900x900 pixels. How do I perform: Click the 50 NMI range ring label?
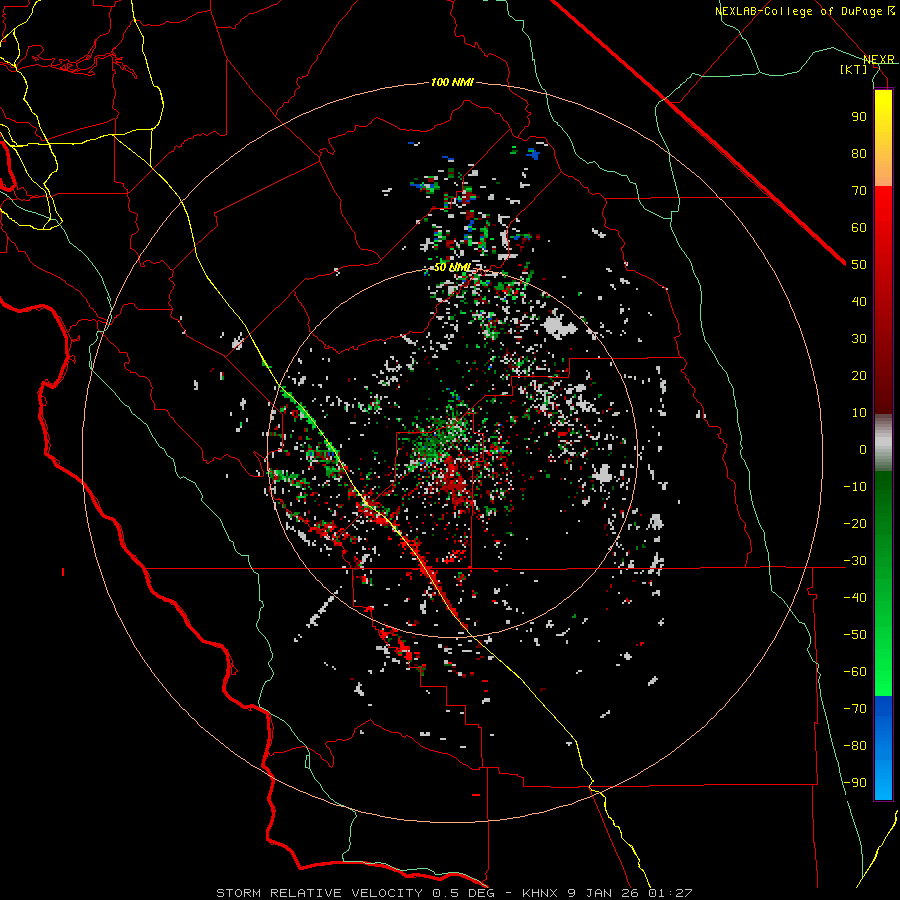pyautogui.click(x=452, y=267)
